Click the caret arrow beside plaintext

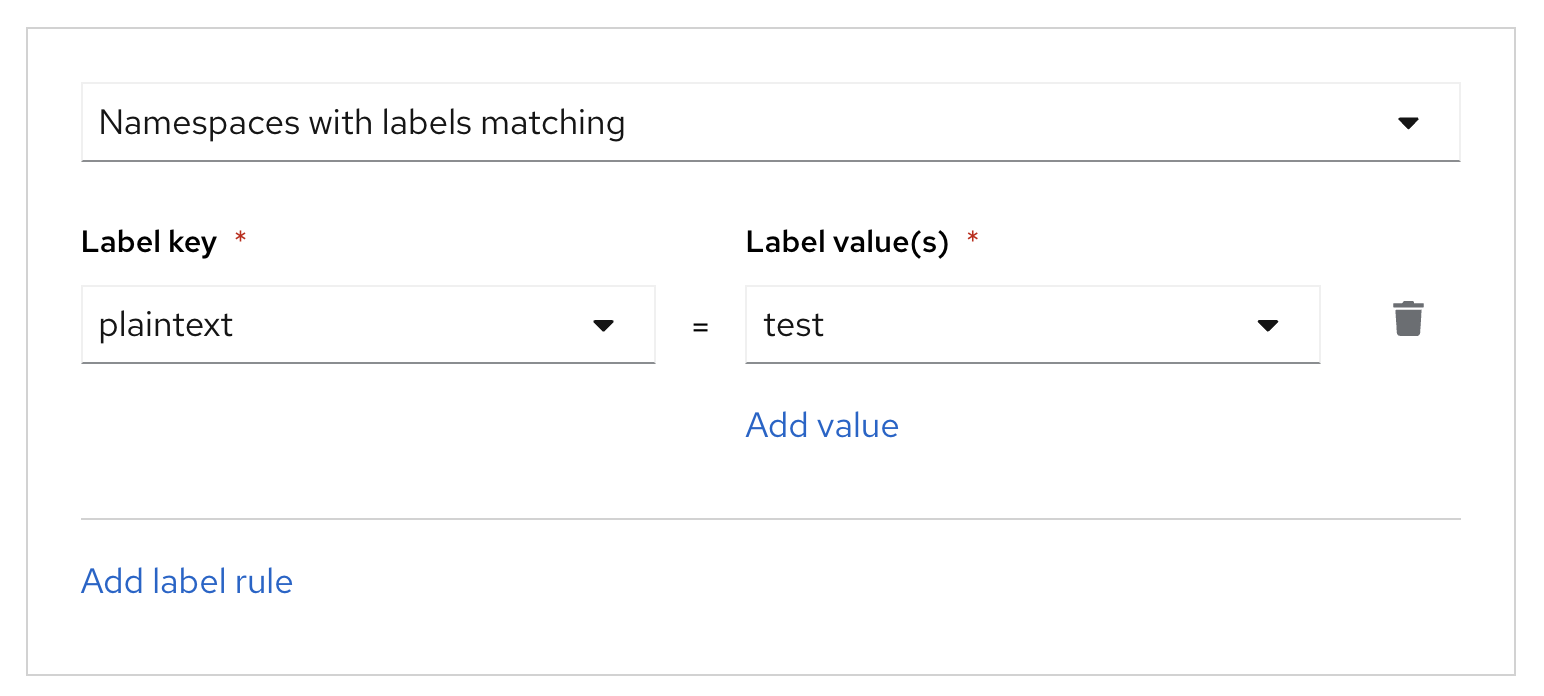point(603,325)
